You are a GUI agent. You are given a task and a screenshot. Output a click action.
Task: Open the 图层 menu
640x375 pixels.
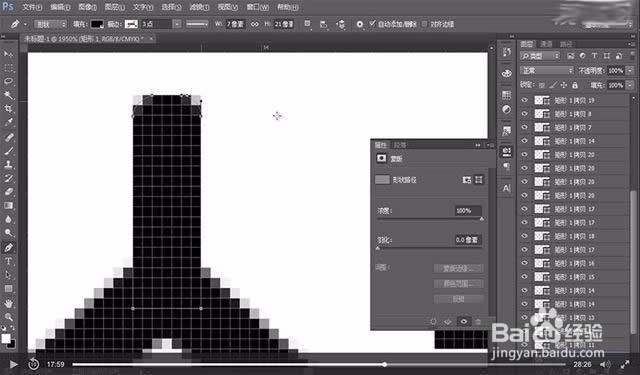click(115, 7)
